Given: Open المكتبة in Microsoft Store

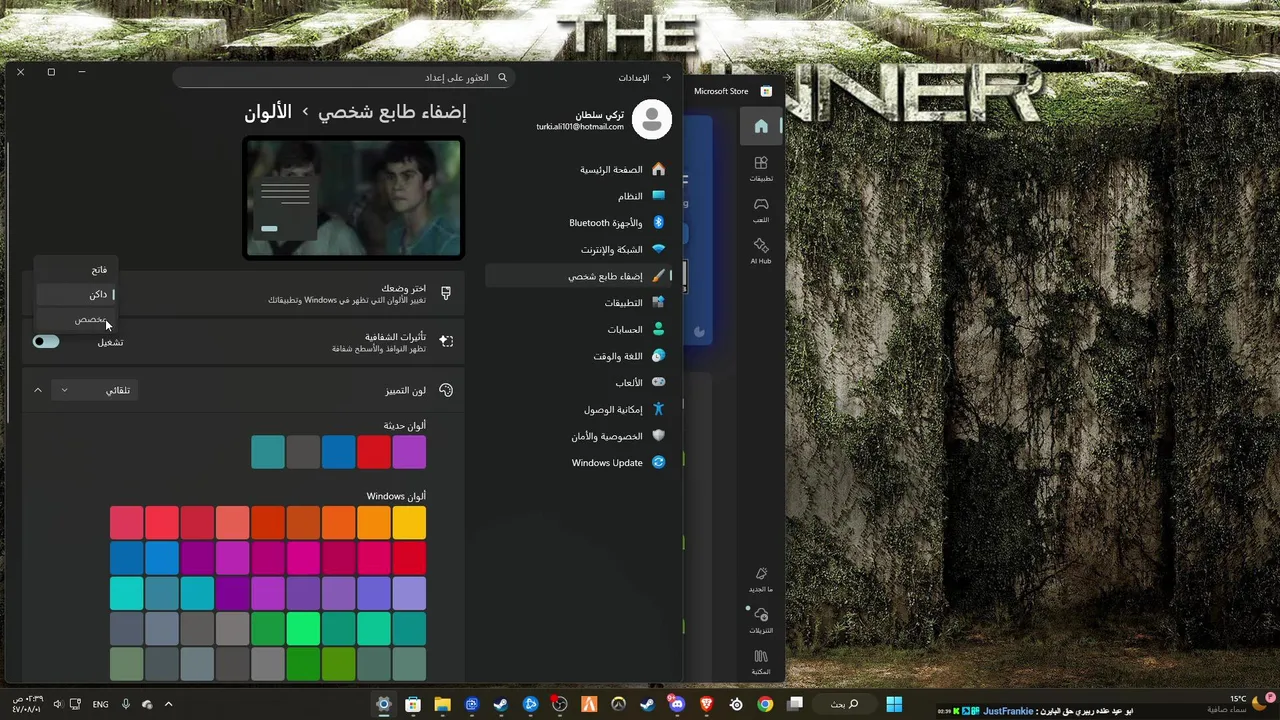Looking at the screenshot, I should (761, 662).
